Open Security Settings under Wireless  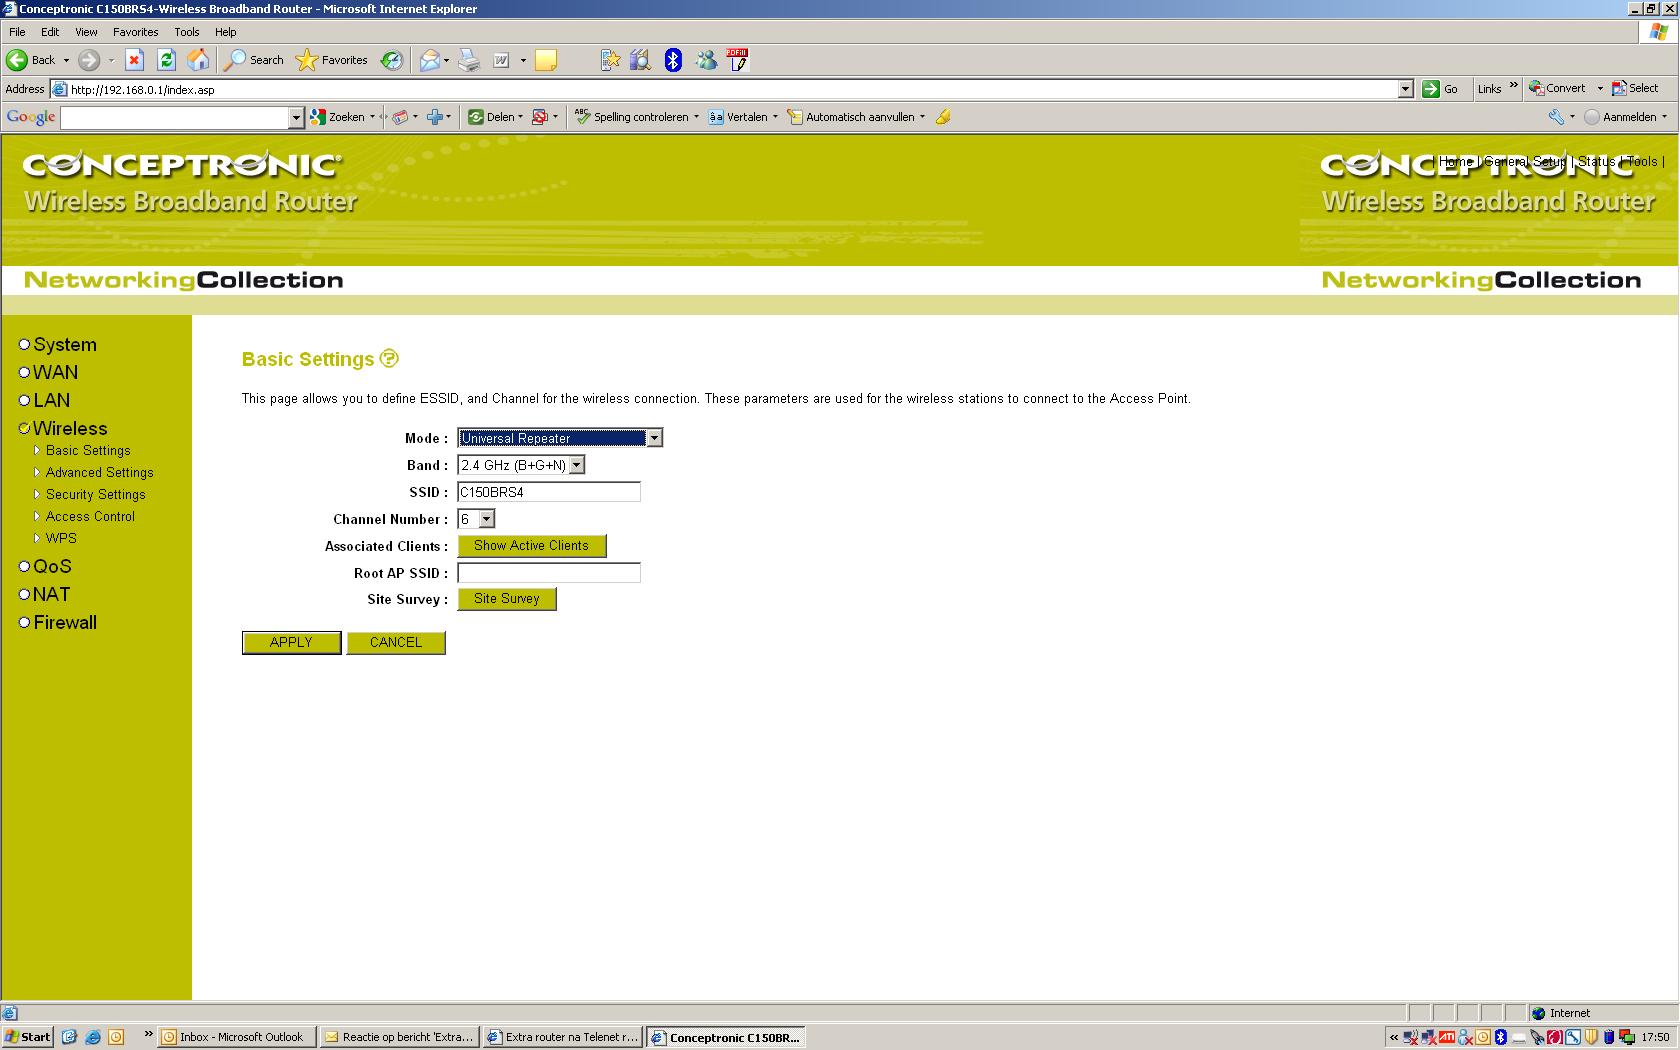pos(96,494)
